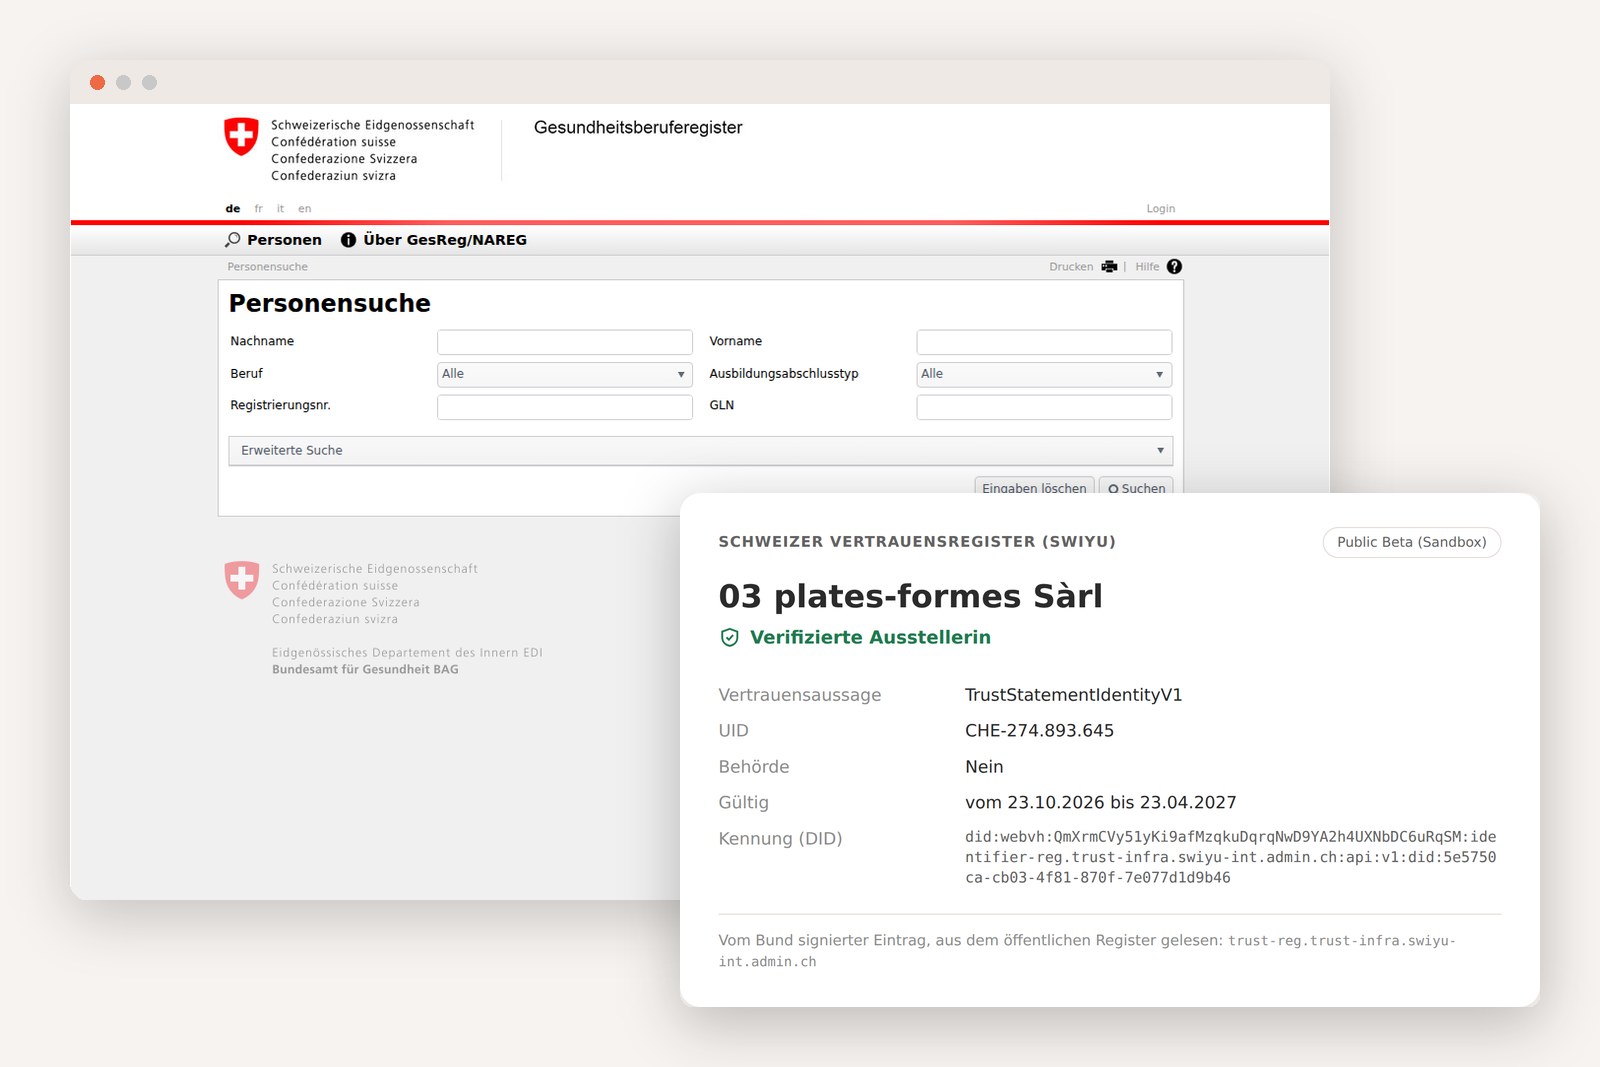Switch language to it
This screenshot has width=1600, height=1067.
point(281,209)
